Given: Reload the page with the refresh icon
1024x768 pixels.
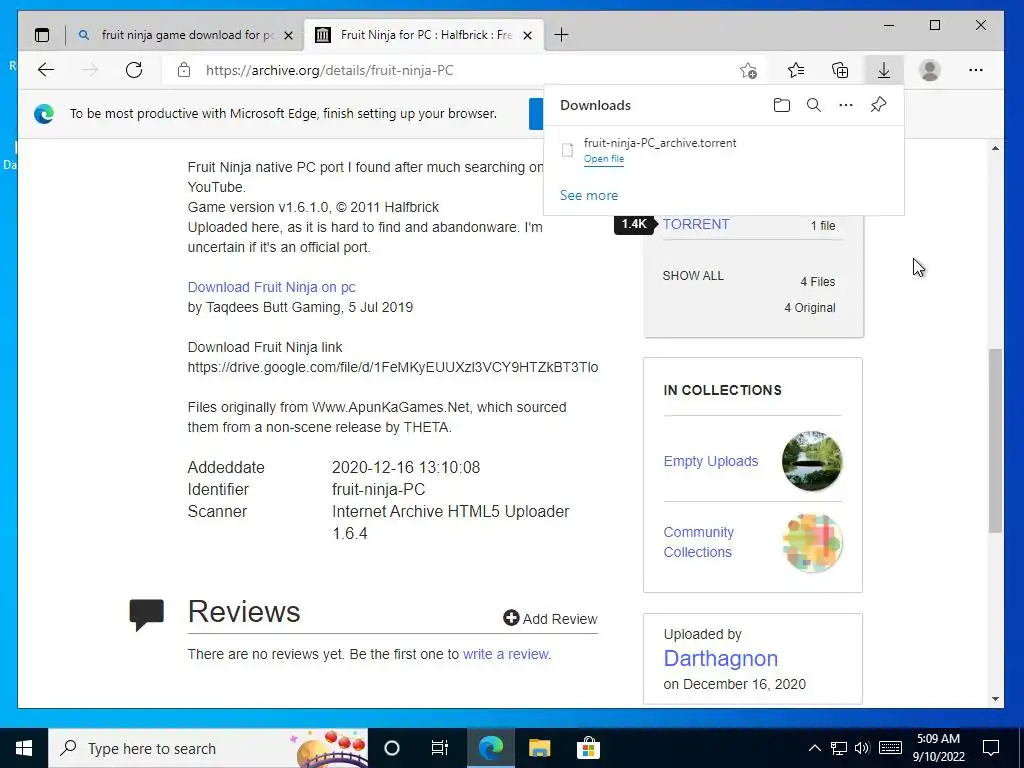Looking at the screenshot, I should 134,70.
